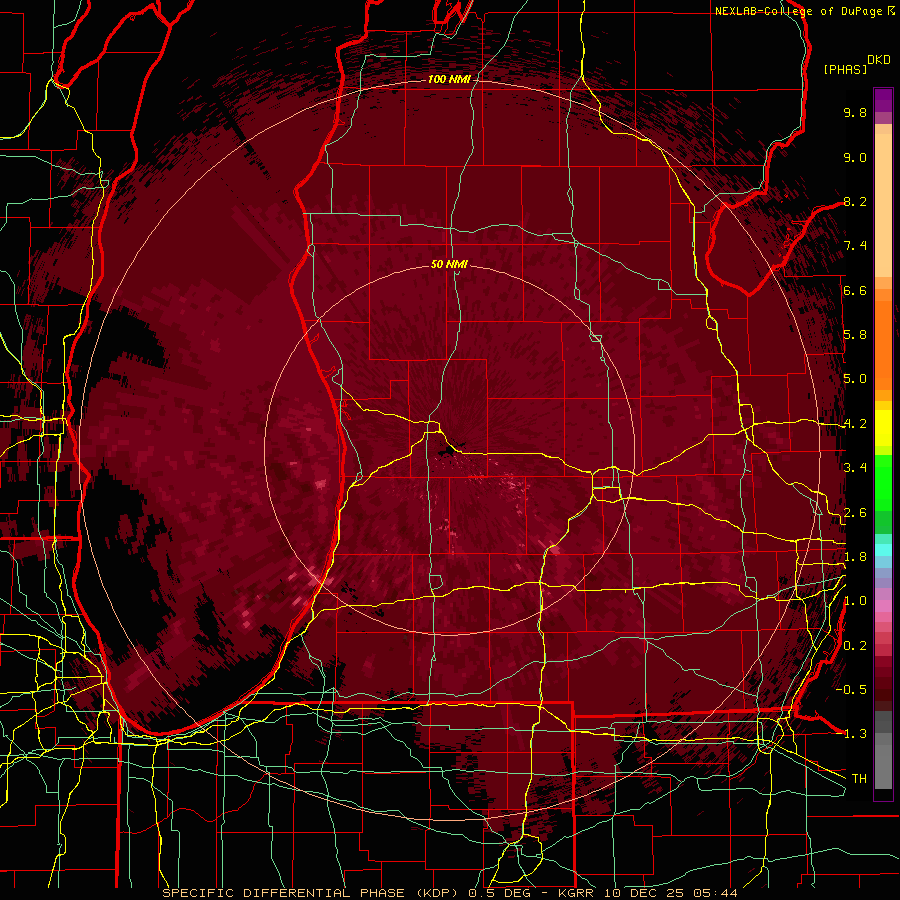The height and width of the screenshot is (900, 900).
Task: Click the 9.8 value on color scale
Action: tap(855, 112)
